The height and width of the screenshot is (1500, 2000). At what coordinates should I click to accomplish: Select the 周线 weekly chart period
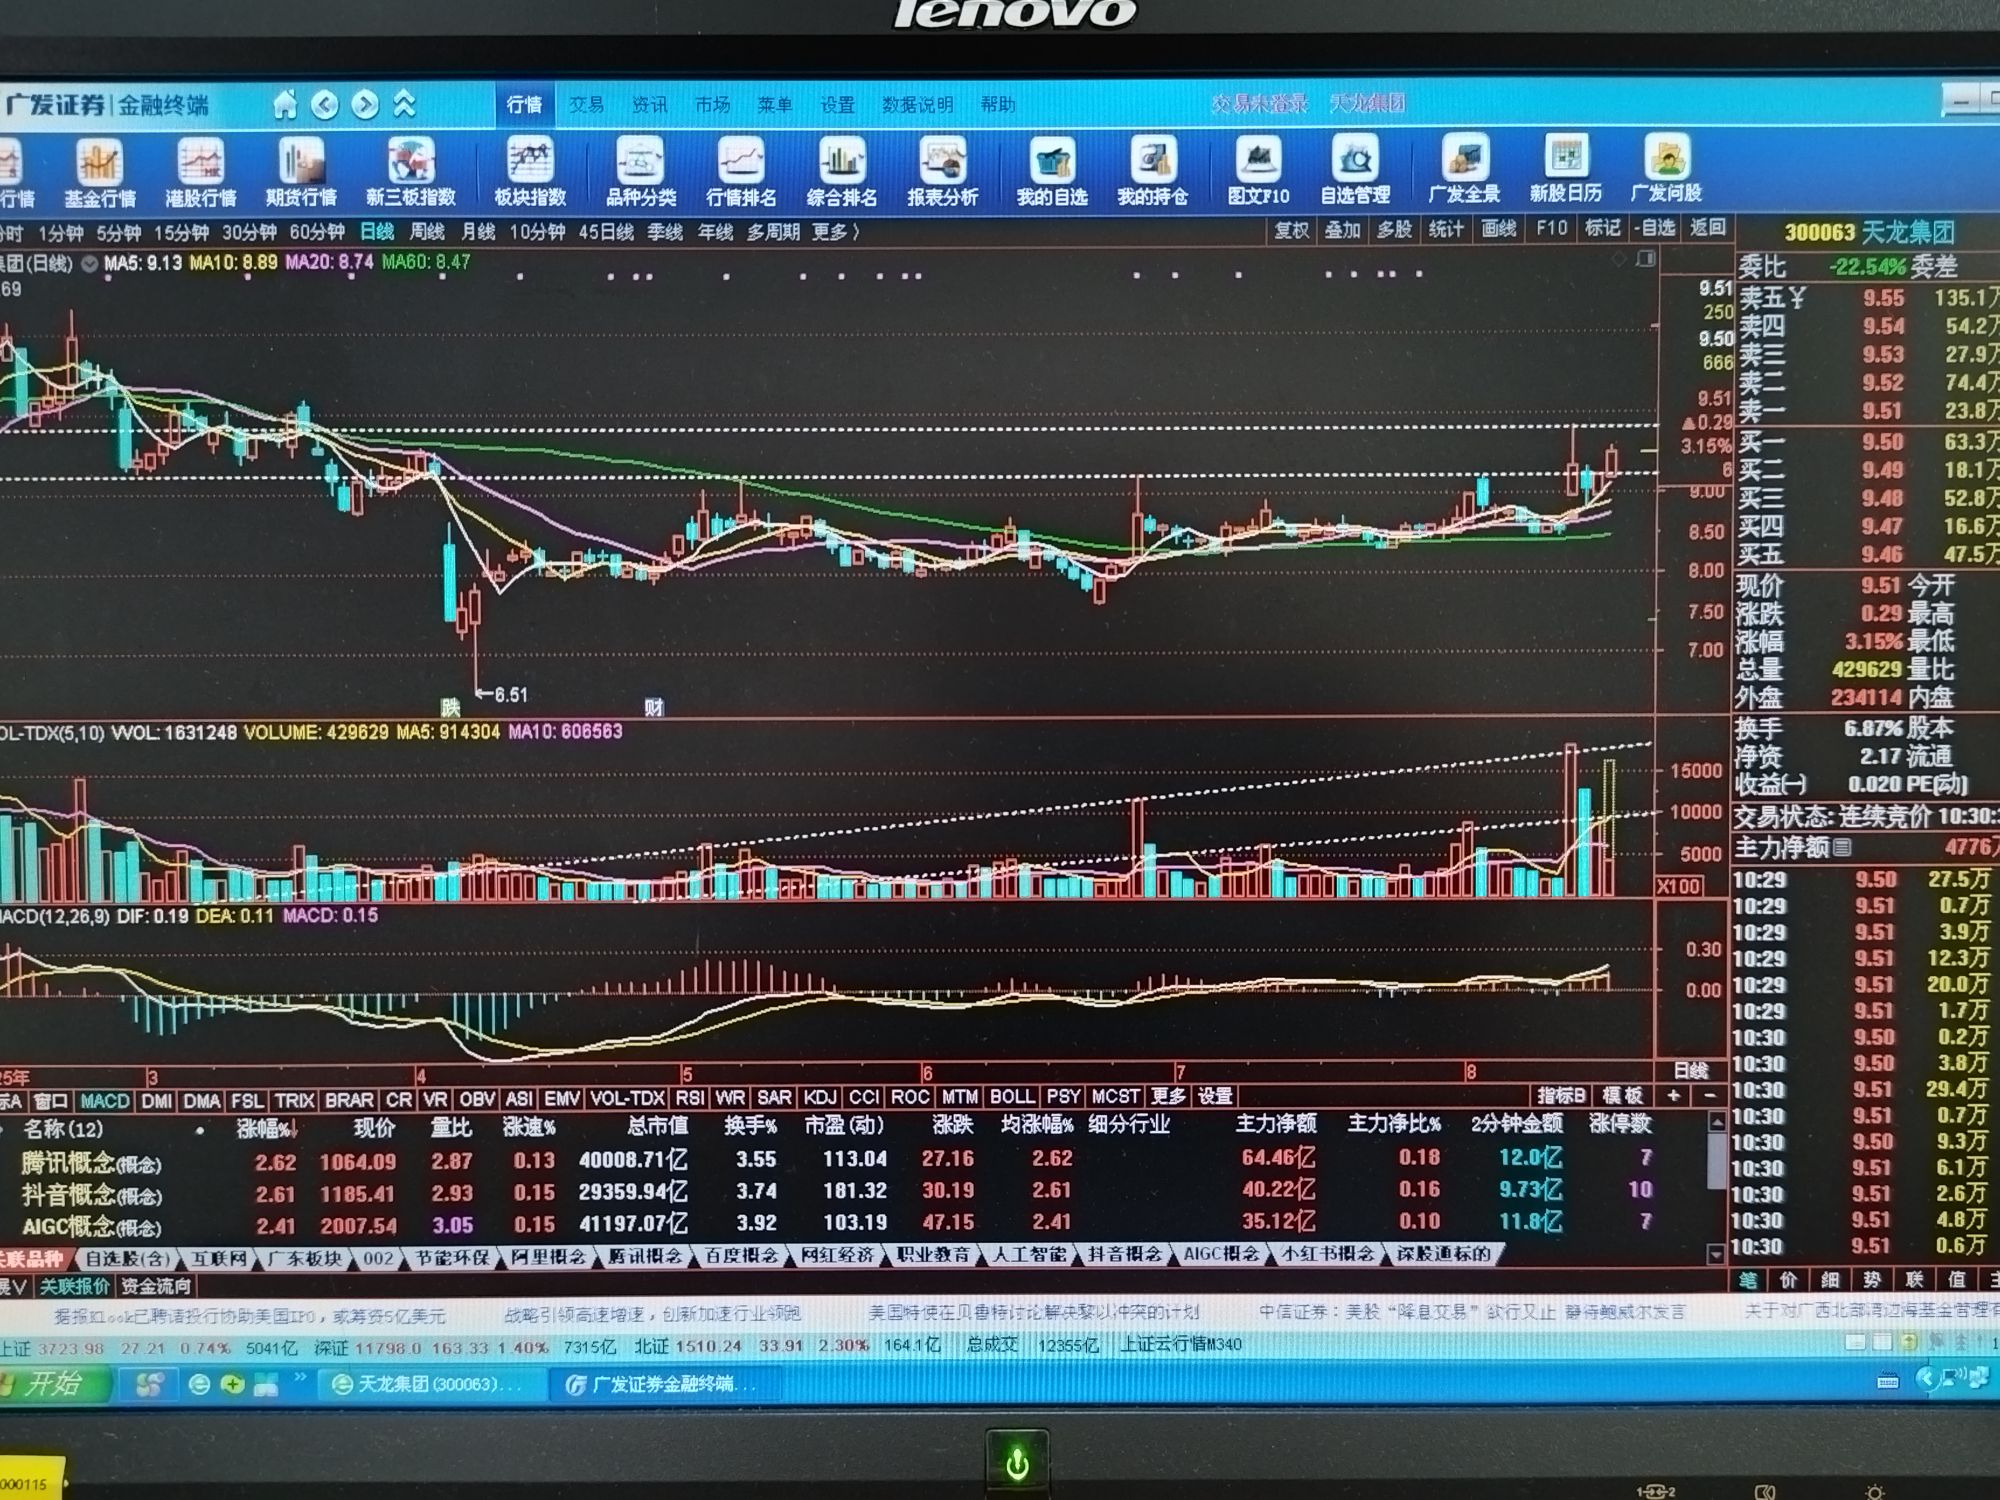click(427, 232)
